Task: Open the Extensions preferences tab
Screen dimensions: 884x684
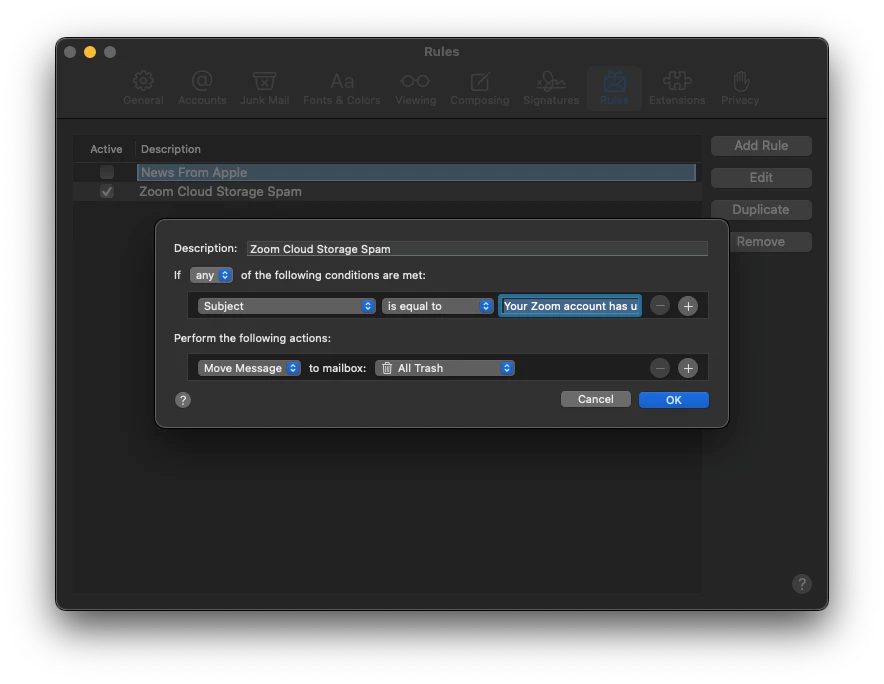Action: tap(677, 88)
